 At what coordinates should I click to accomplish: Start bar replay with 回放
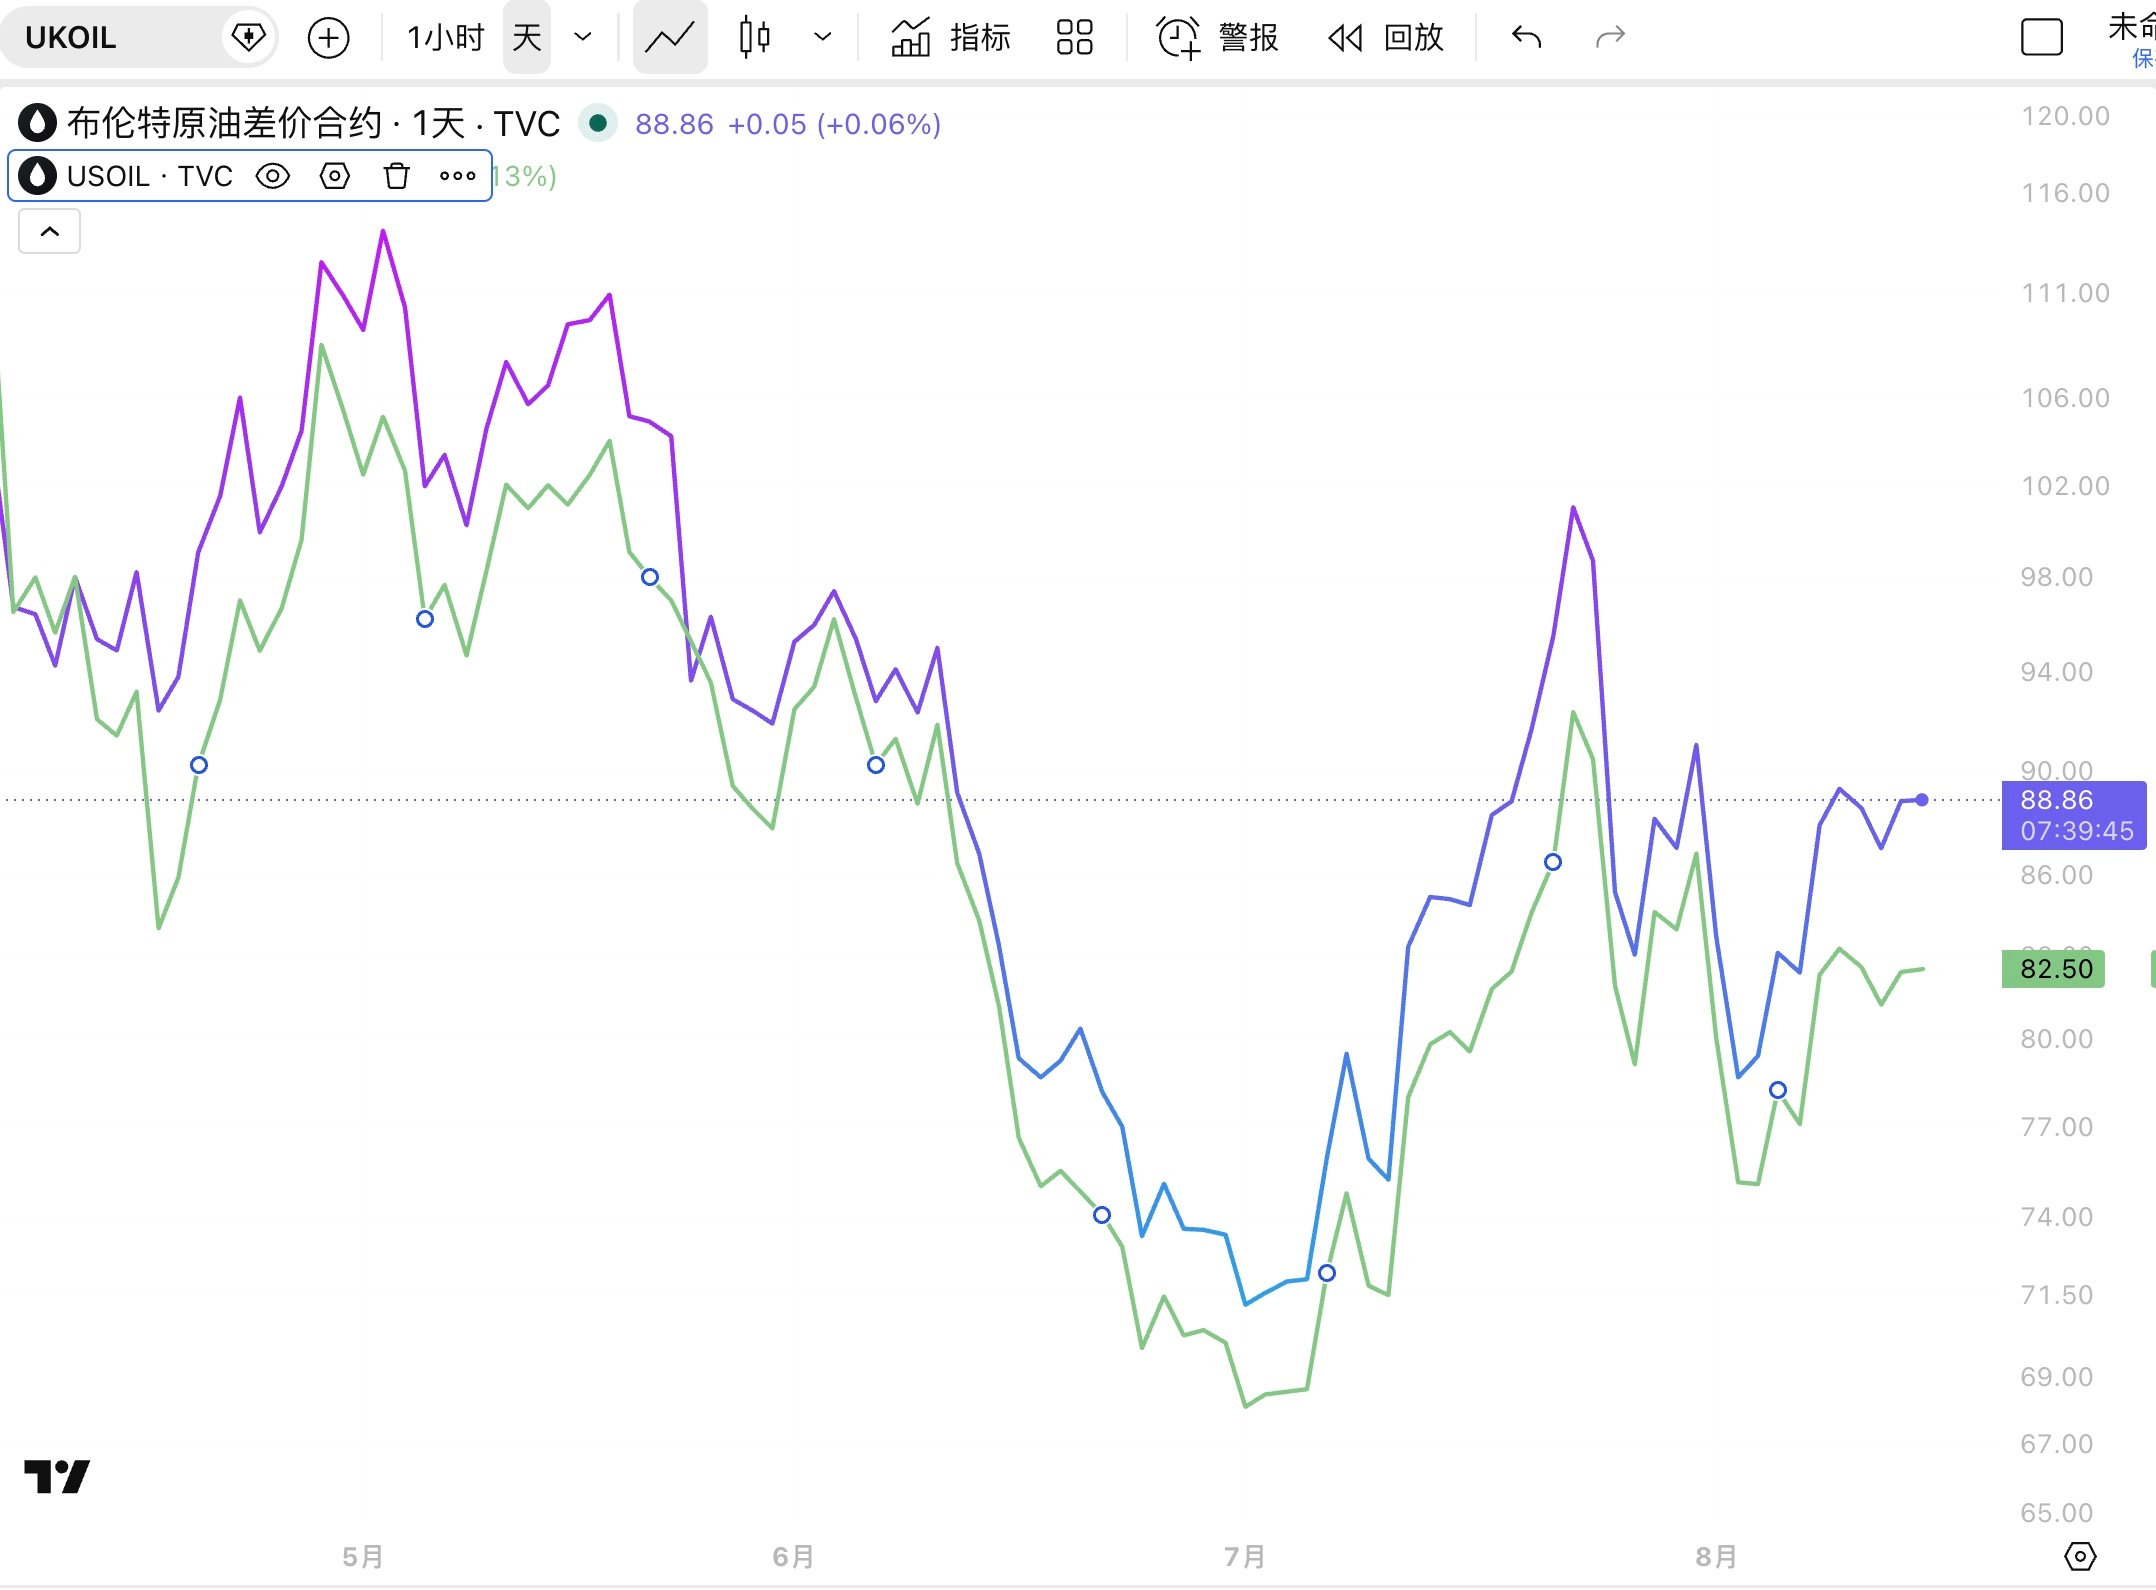pos(1386,38)
